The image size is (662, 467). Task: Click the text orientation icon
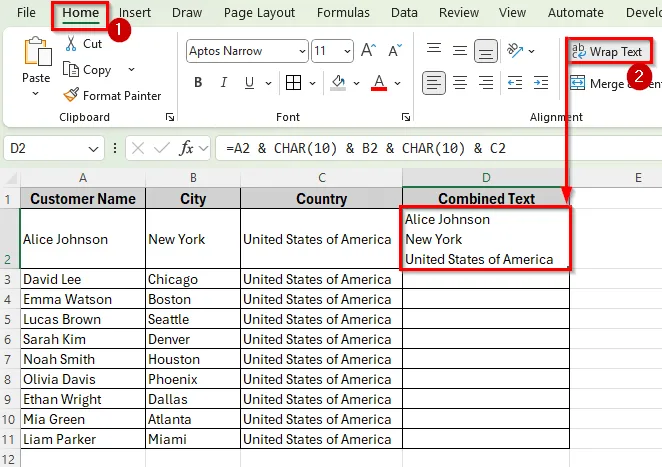pyautogui.click(x=515, y=51)
